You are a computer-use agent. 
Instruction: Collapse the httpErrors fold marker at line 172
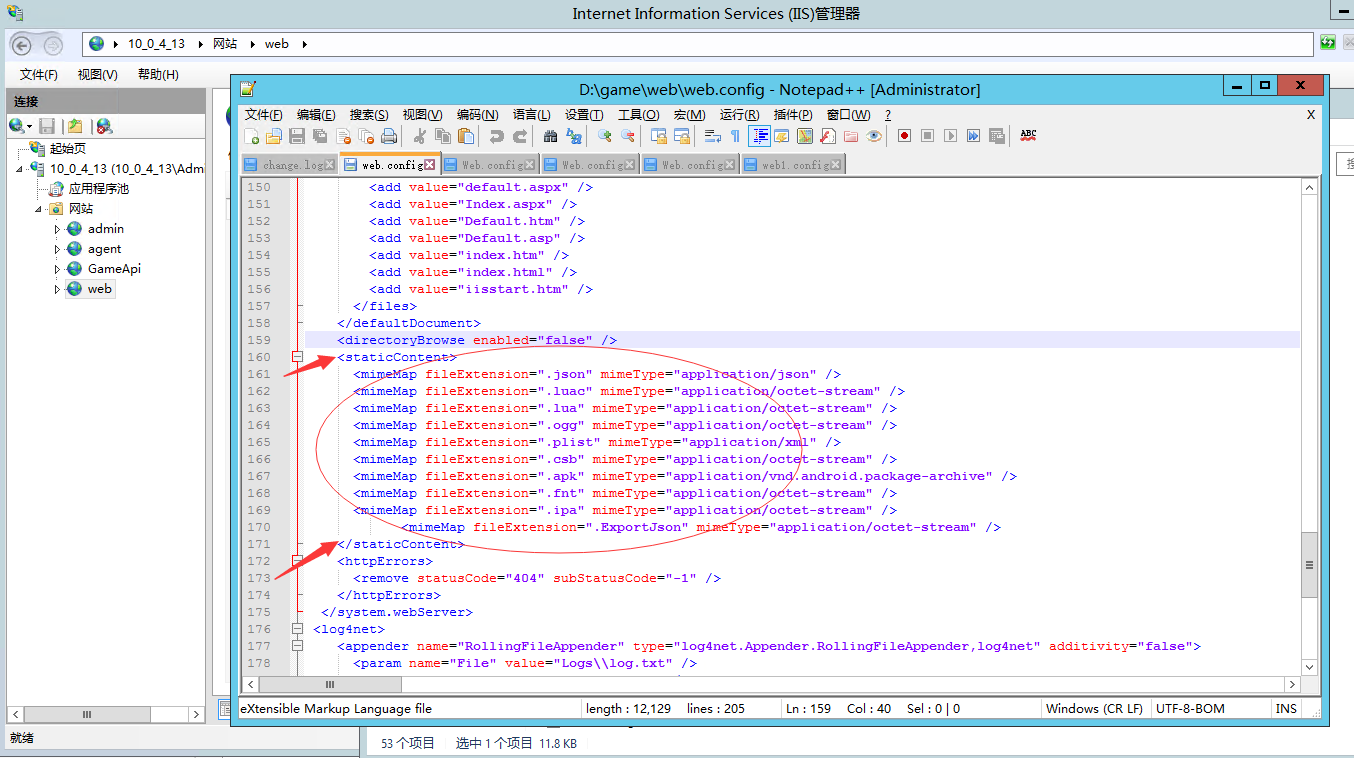(297, 561)
